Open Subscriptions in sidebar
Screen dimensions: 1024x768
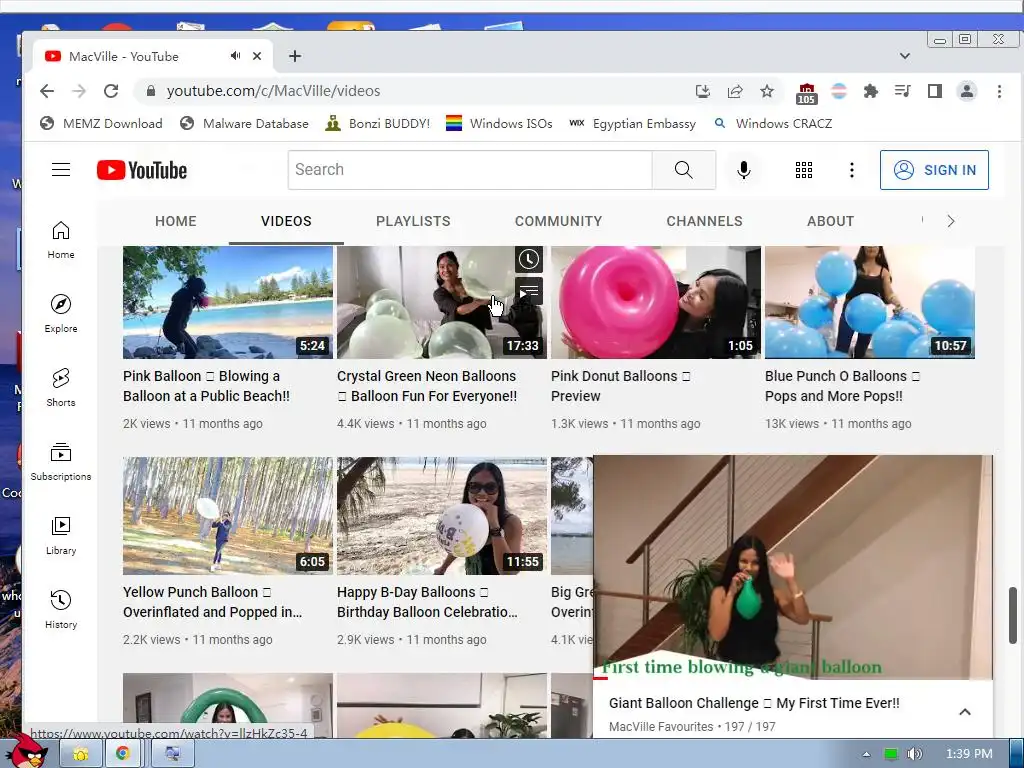61,462
